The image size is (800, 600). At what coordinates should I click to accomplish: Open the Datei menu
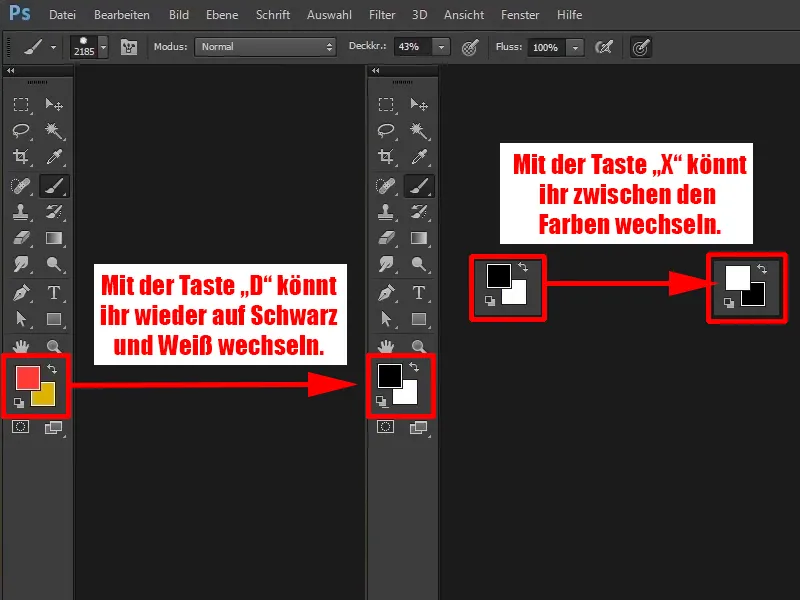[62, 15]
